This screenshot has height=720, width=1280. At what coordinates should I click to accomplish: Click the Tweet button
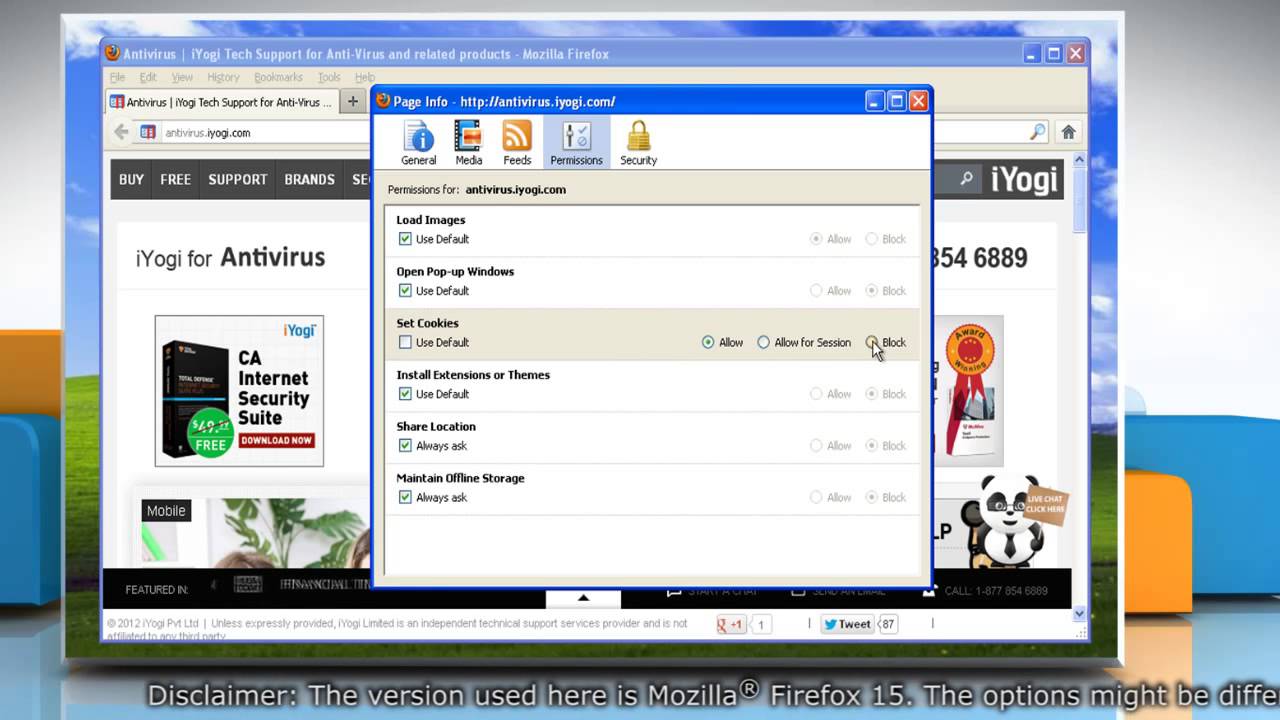tap(847, 624)
